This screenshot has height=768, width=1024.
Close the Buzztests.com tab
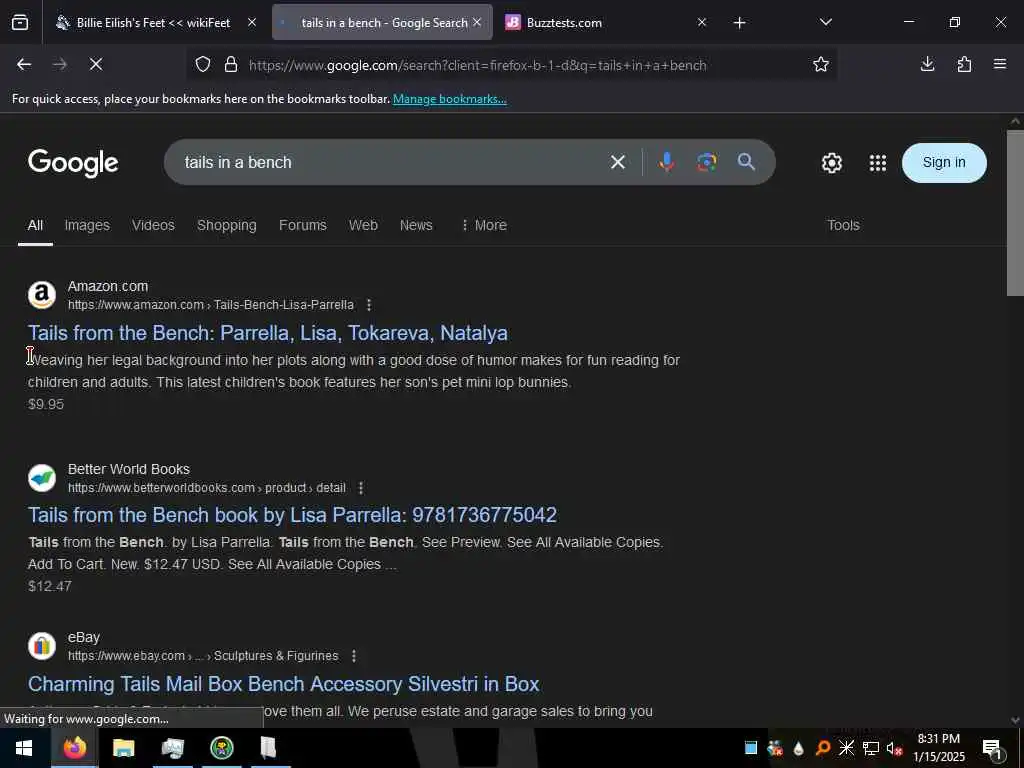[x=701, y=22]
